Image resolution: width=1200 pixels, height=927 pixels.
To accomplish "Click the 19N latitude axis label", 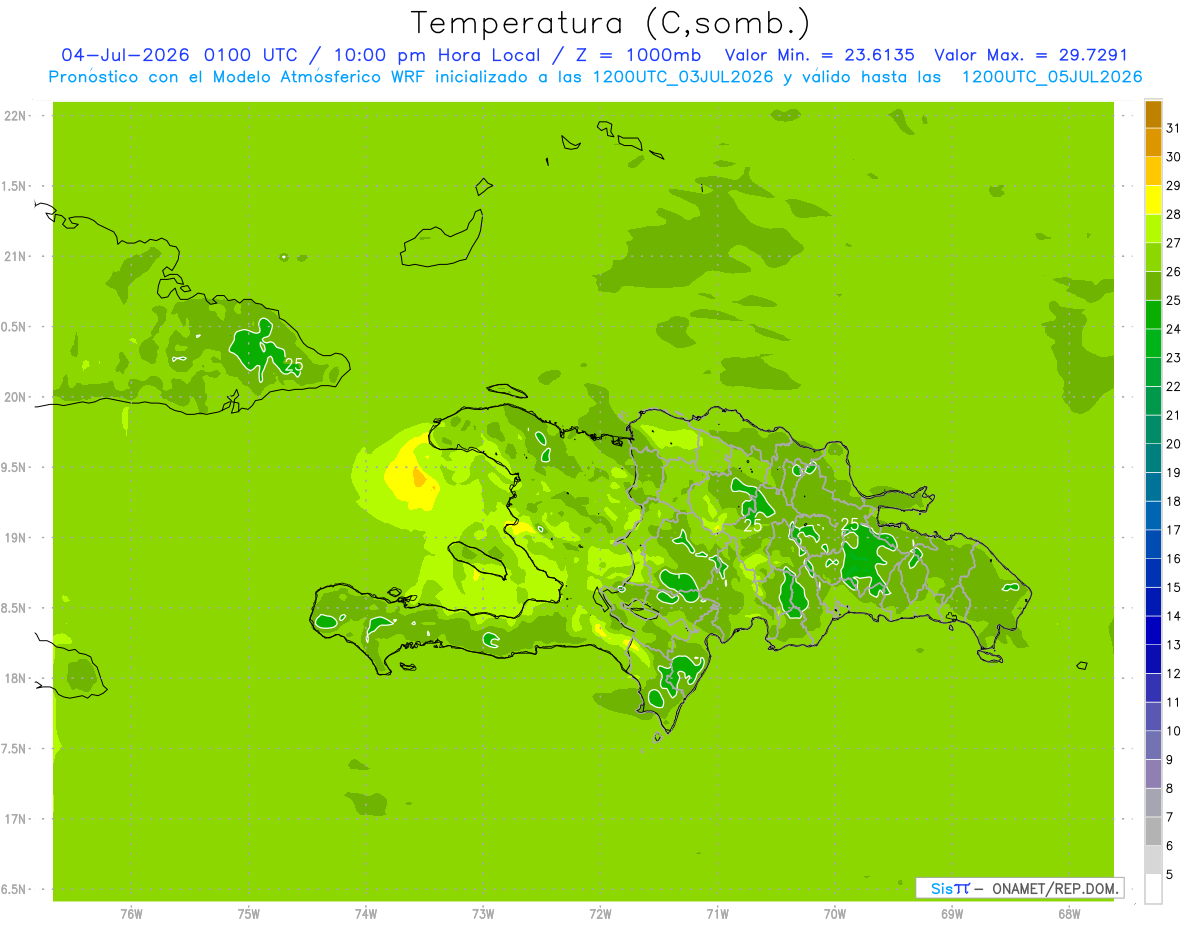I will point(15,538).
